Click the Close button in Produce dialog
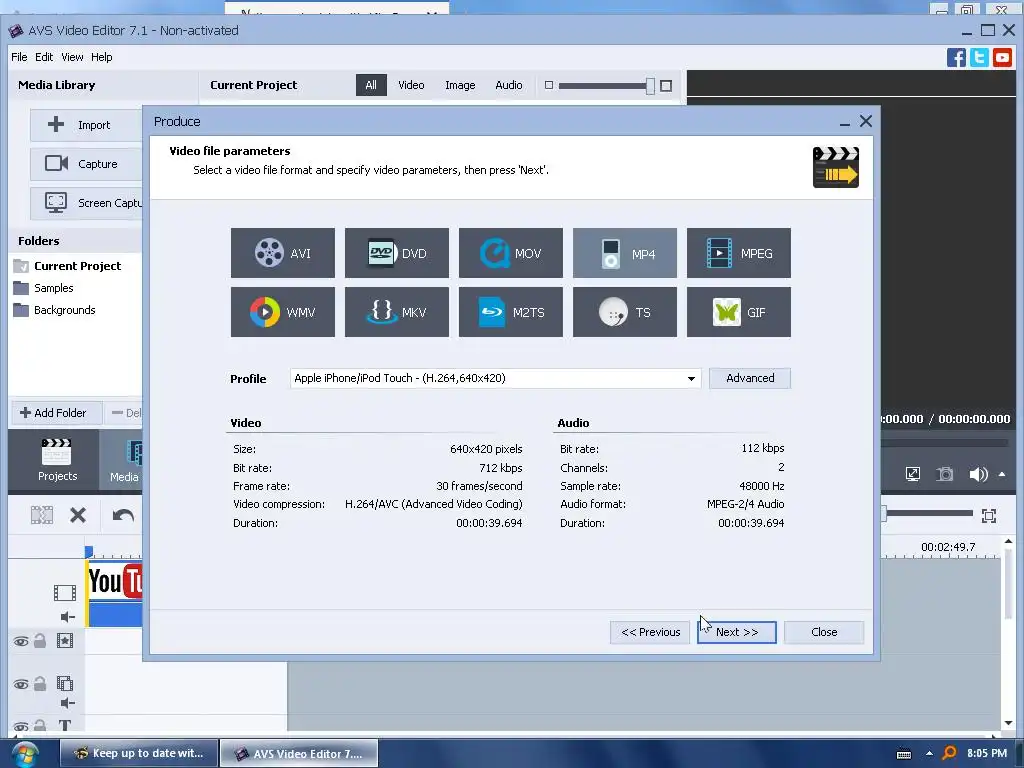This screenshot has height=768, width=1024. 824,632
